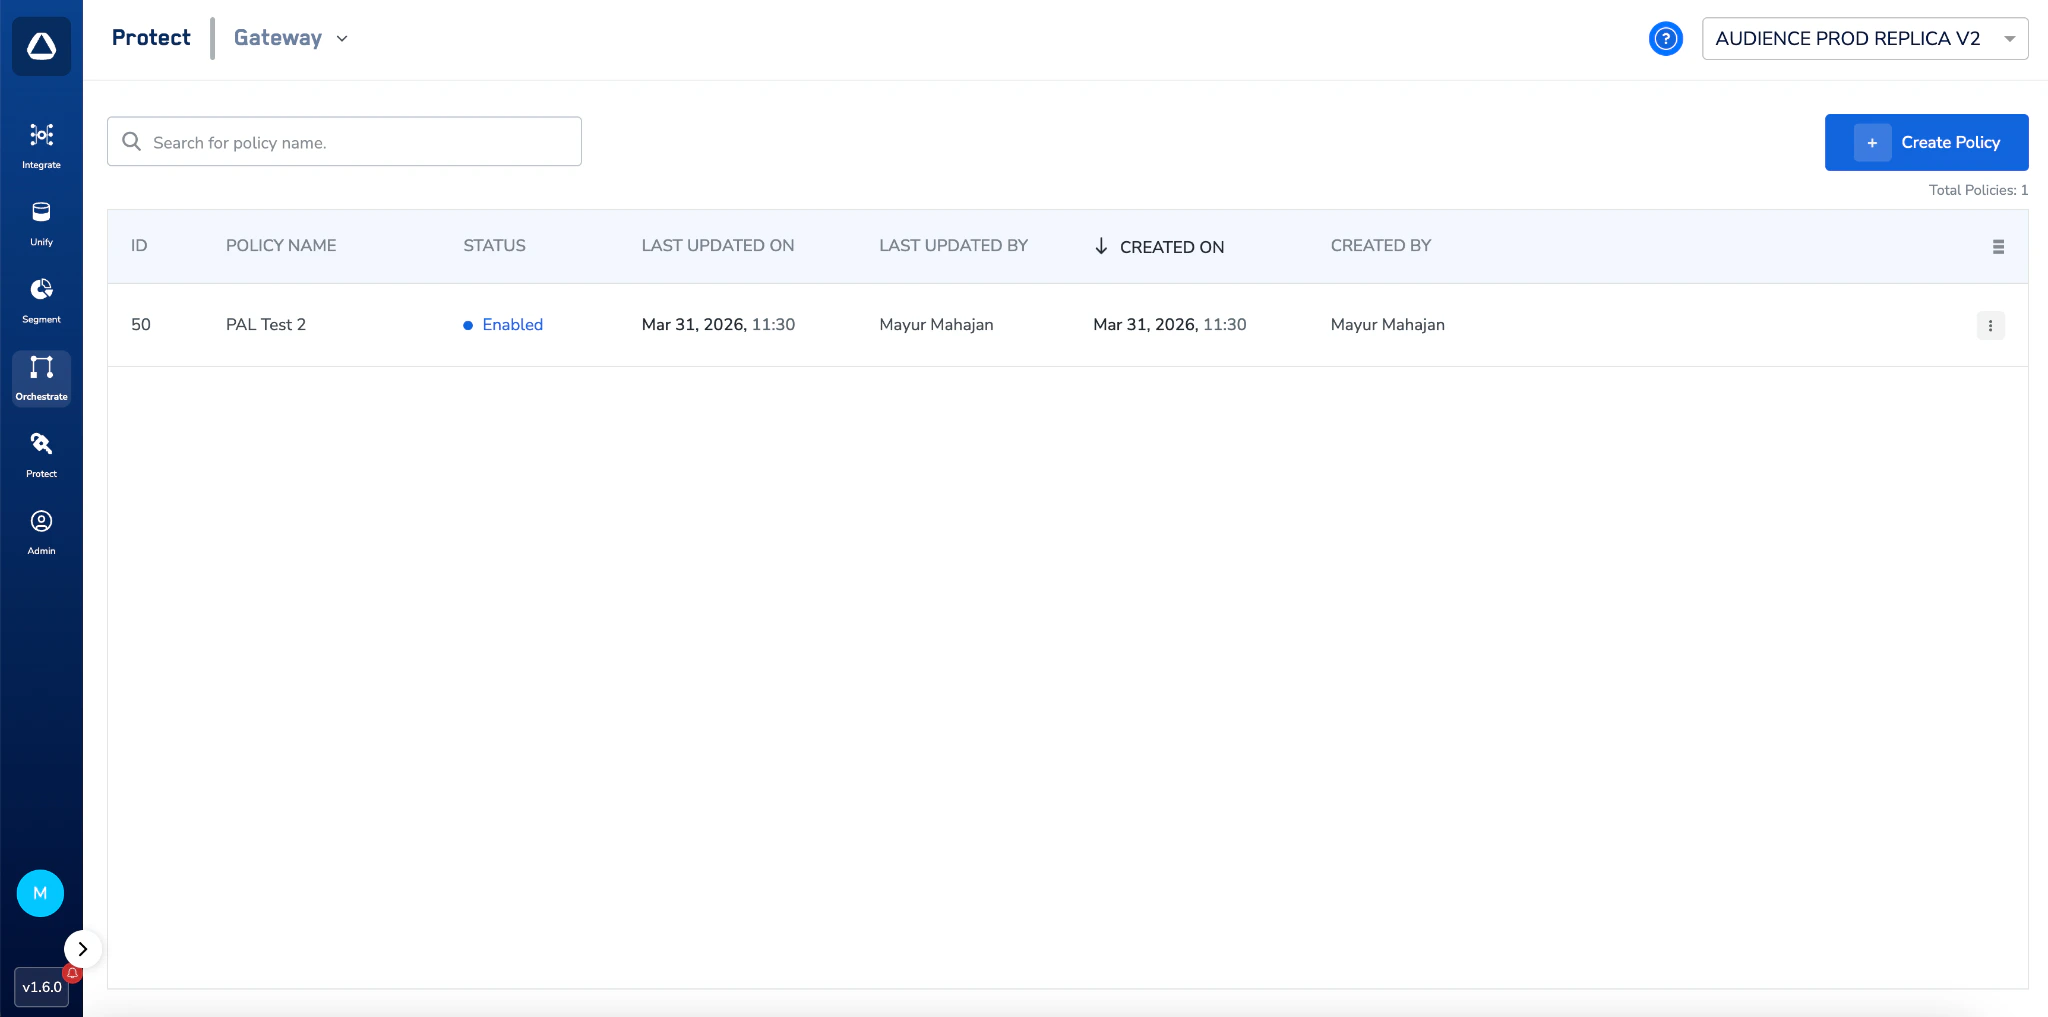
Task: Open the PAL Test 2 policy
Action: [x=266, y=324]
